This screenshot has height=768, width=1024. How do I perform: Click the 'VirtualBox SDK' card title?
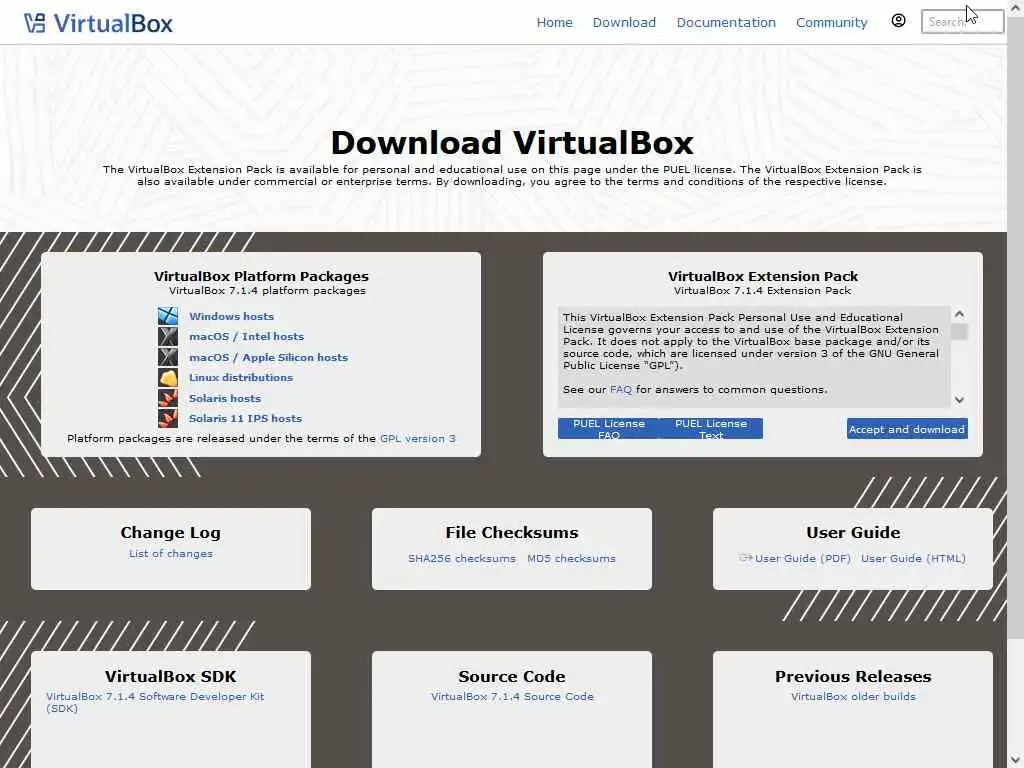point(170,676)
